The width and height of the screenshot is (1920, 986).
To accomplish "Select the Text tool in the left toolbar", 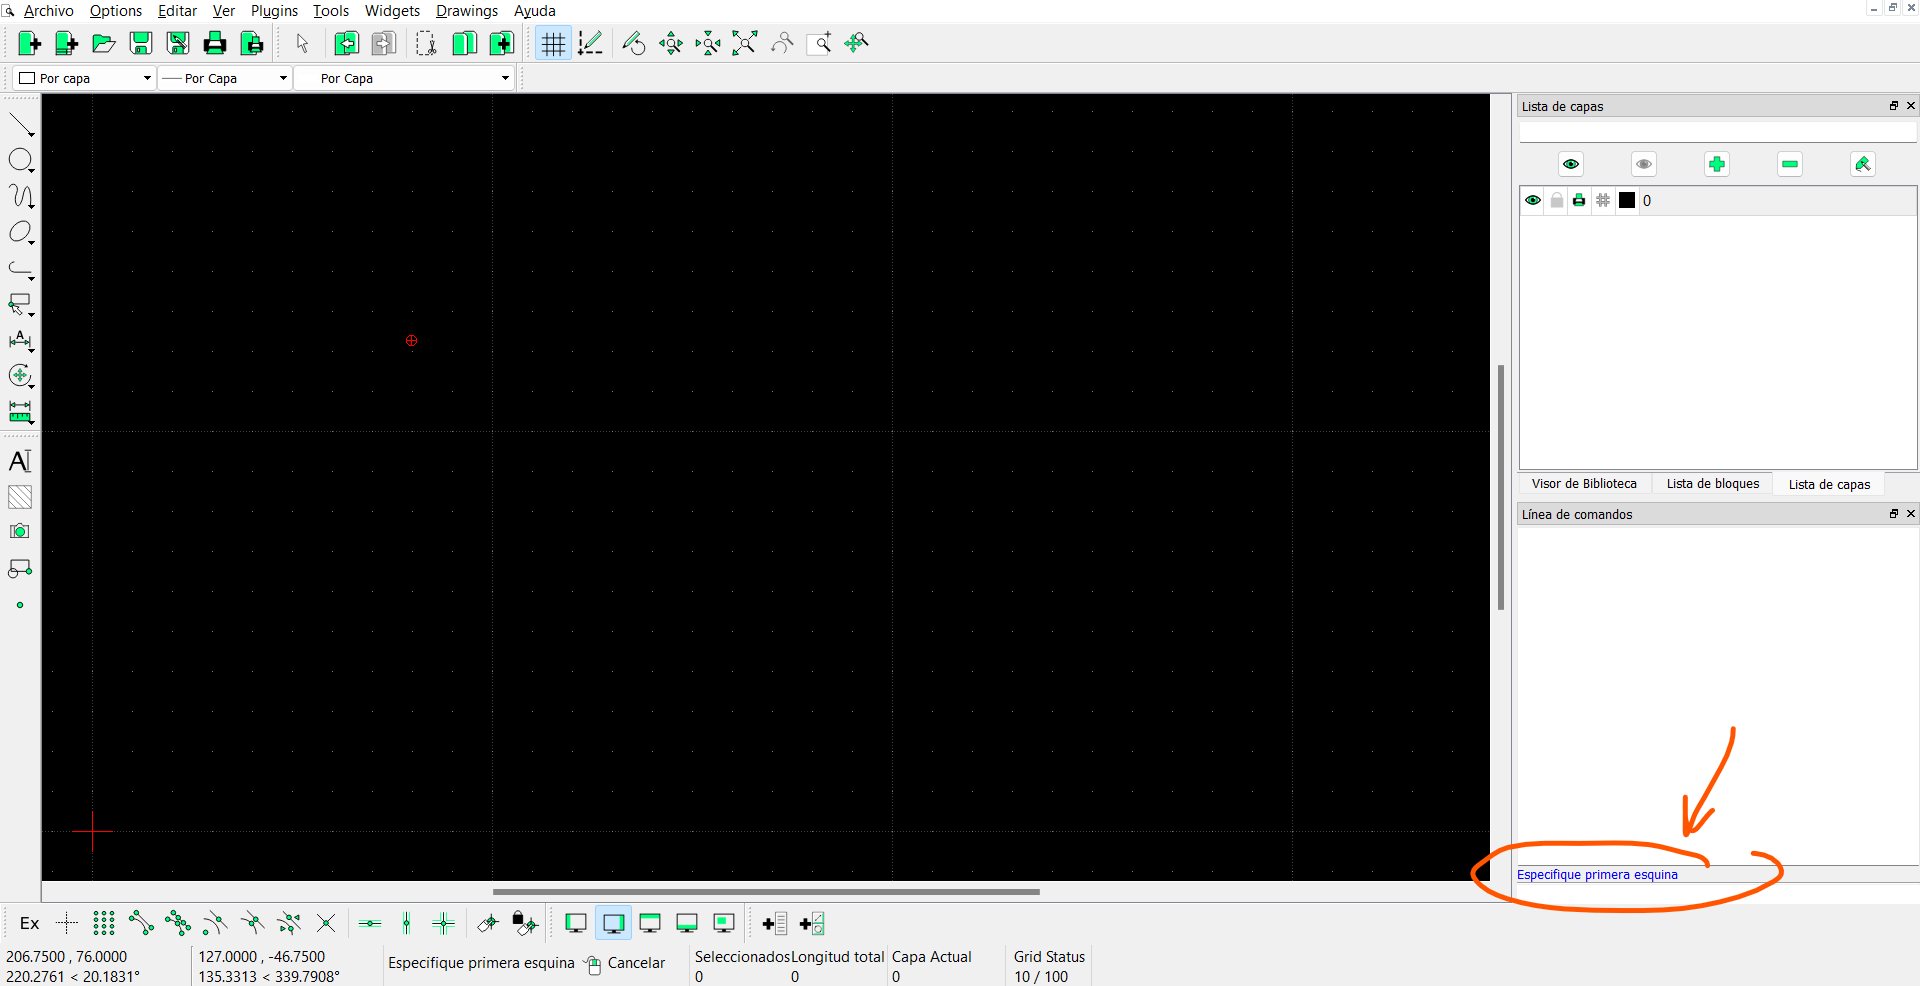I will pos(20,461).
